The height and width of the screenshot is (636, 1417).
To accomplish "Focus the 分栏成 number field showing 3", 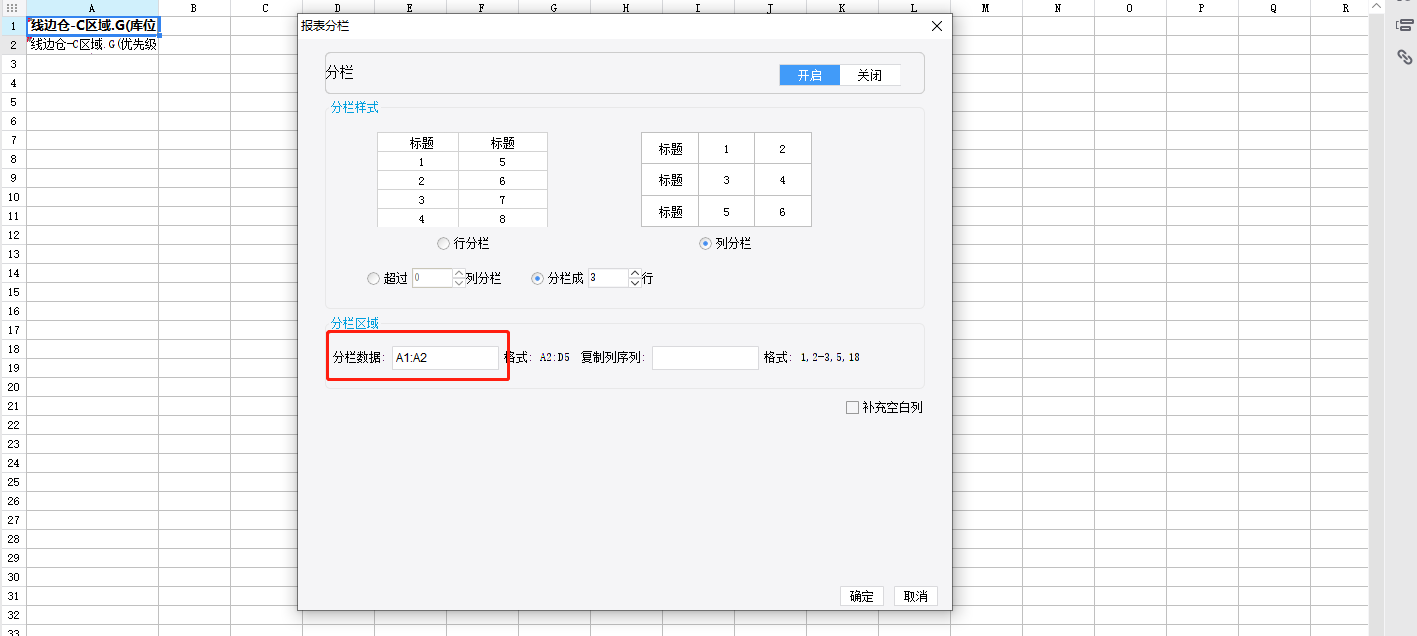I will click(x=608, y=278).
